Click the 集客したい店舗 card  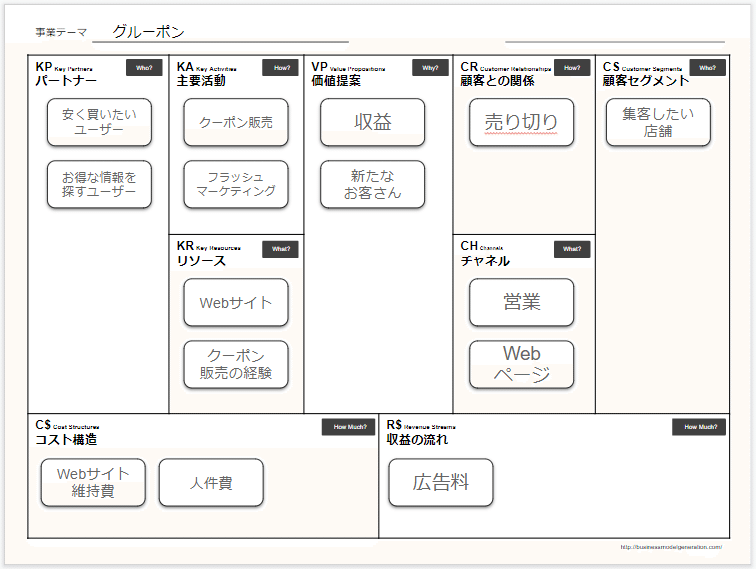(x=658, y=122)
